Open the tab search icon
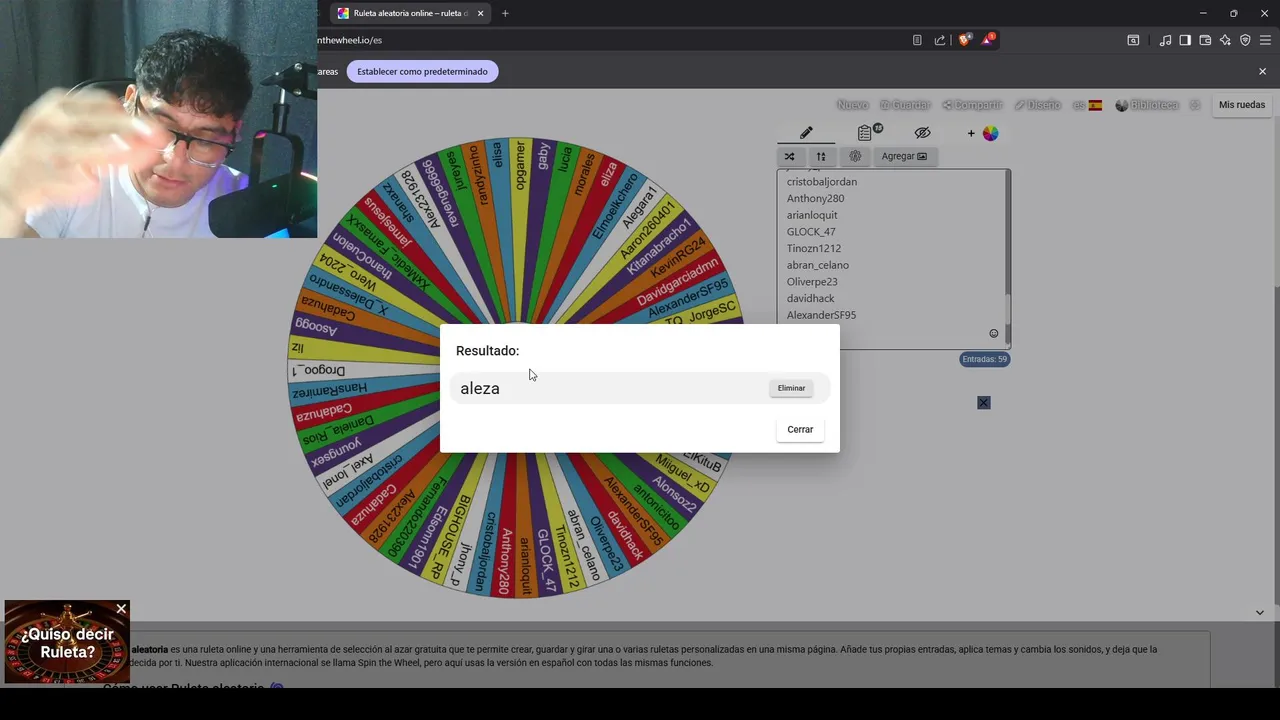The height and width of the screenshot is (720, 1280). coord(1133,40)
